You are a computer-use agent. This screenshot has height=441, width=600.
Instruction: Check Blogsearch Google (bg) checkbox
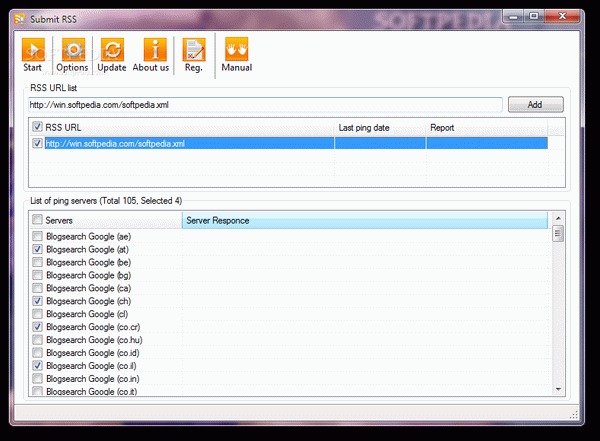37,275
